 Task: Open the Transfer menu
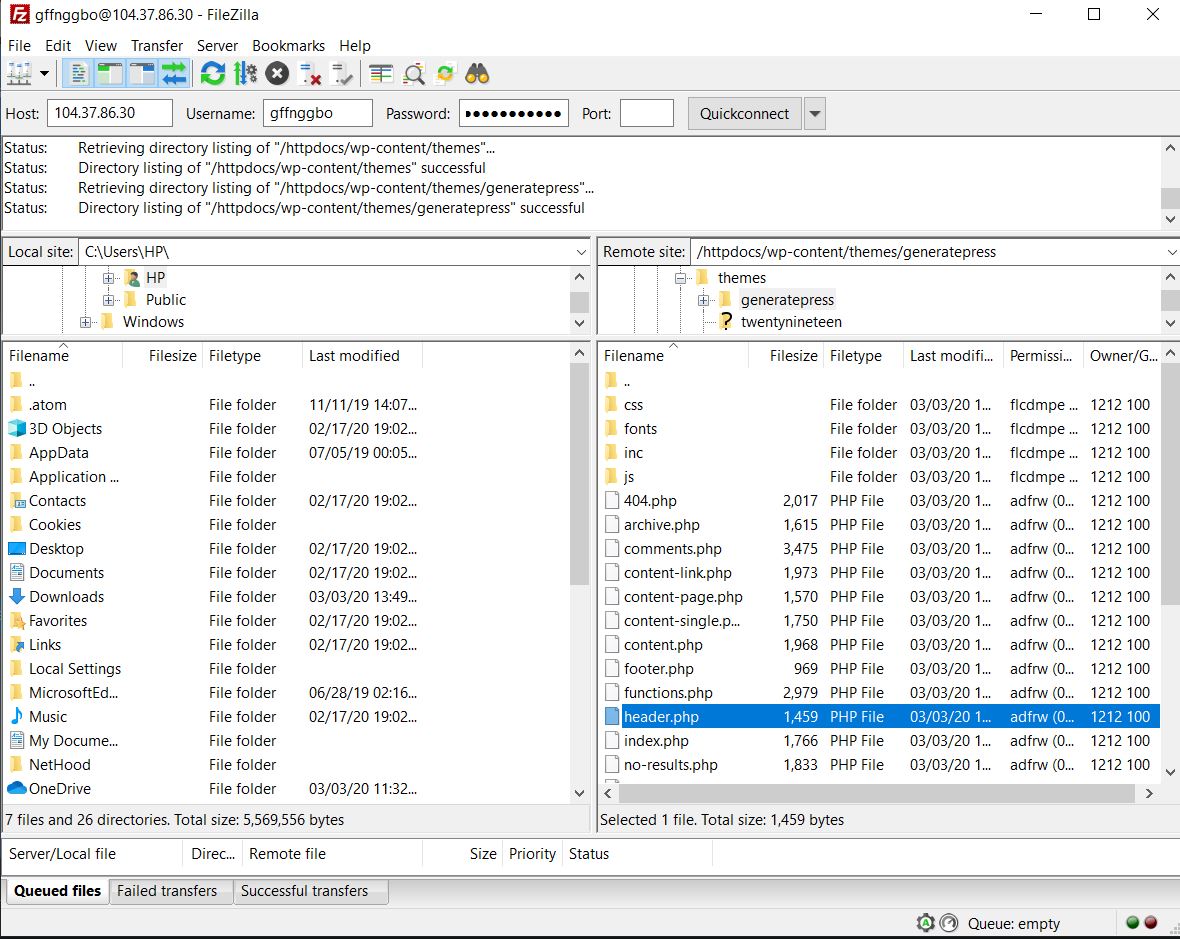click(x=157, y=46)
